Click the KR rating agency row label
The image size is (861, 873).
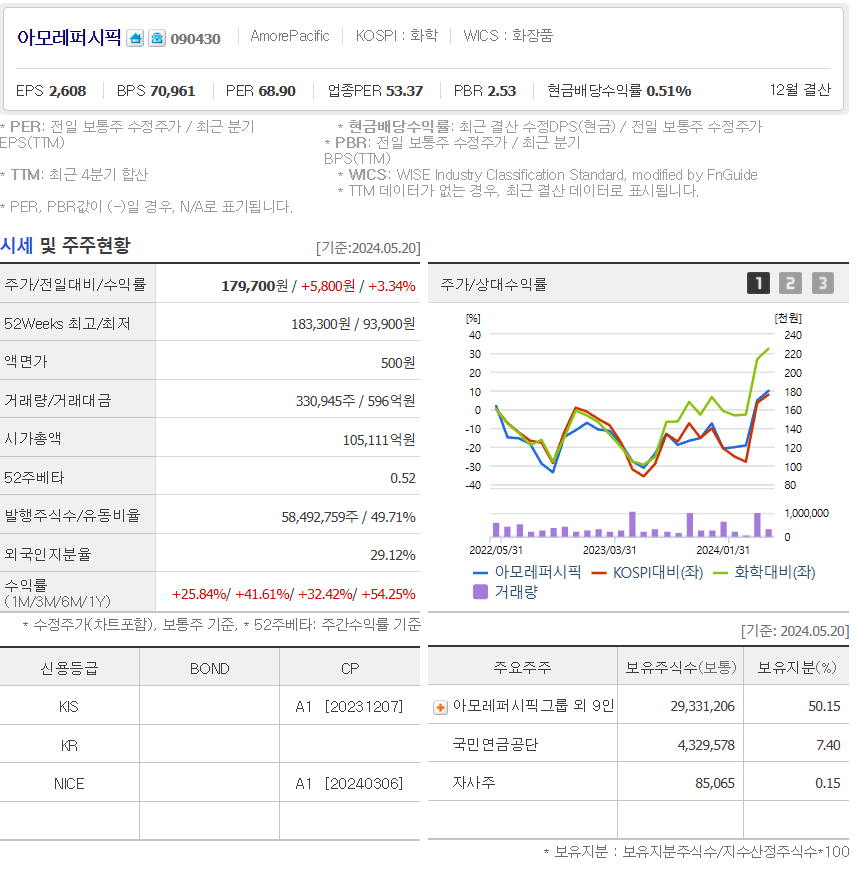pos(69,745)
